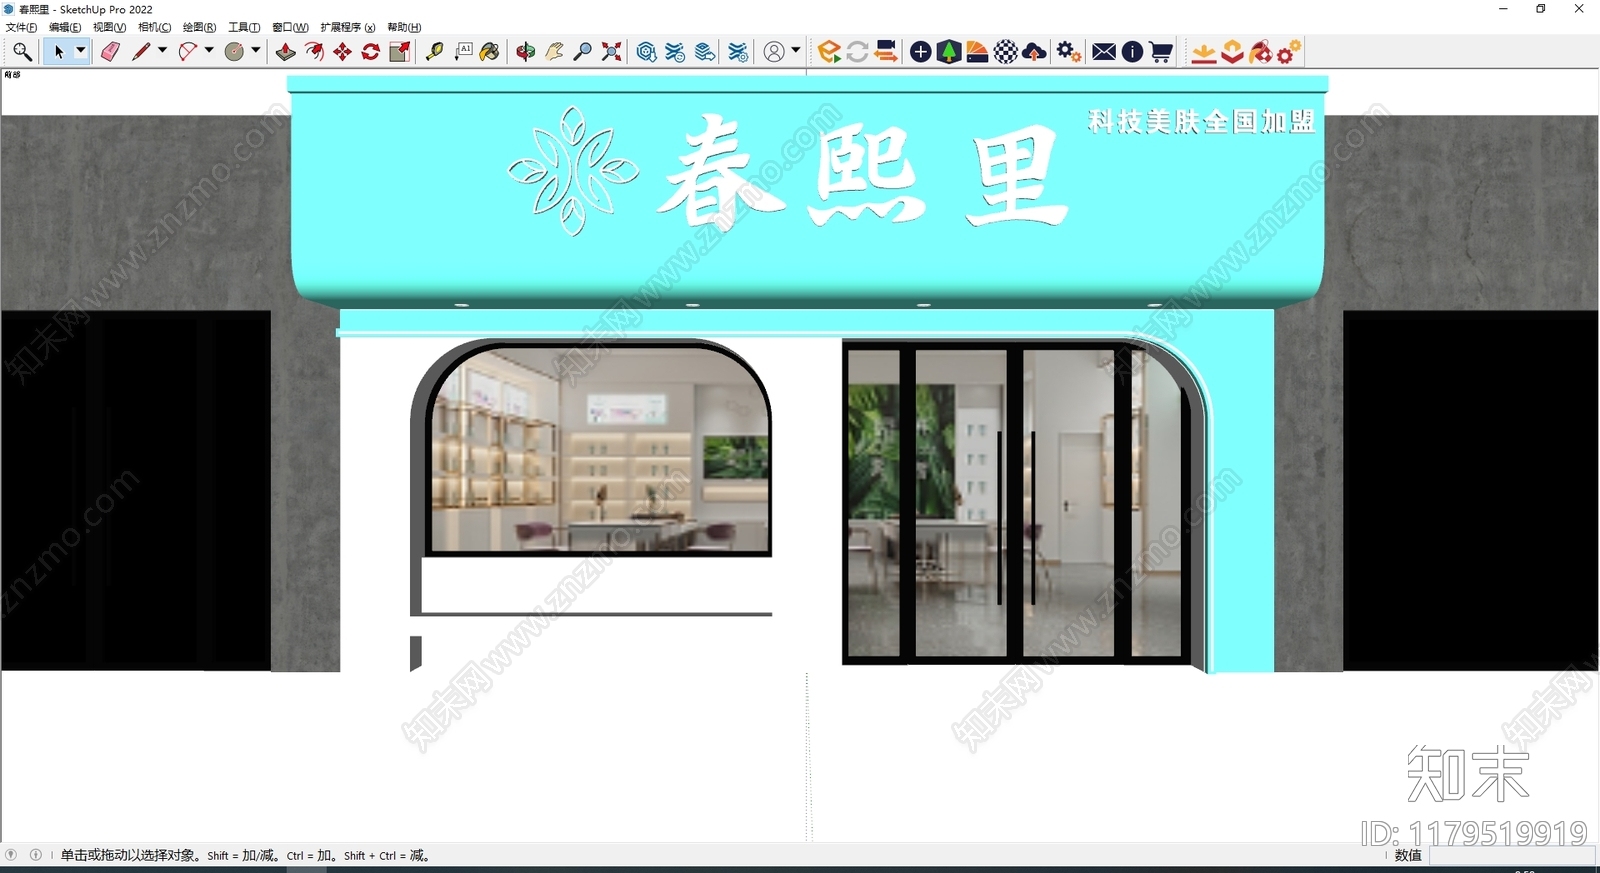The height and width of the screenshot is (873, 1600).
Task: Click the status bar info circle icon
Action: click(36, 855)
